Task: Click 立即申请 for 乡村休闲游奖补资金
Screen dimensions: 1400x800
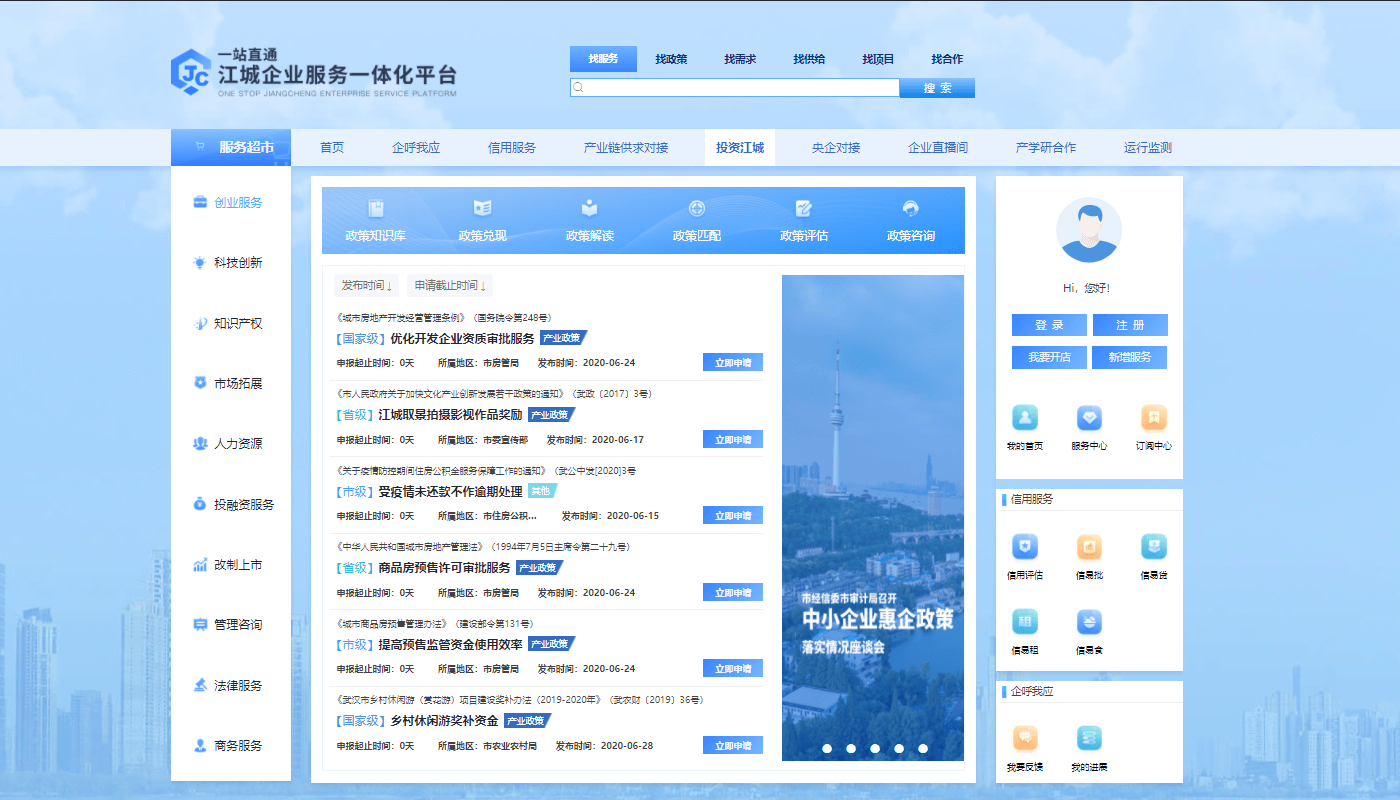Action: coord(733,744)
